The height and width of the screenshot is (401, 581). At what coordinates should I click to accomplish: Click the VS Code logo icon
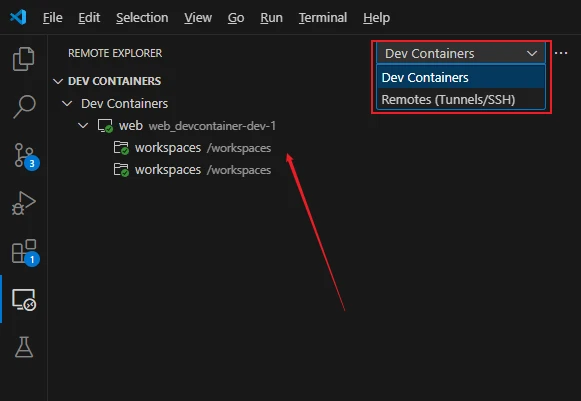coord(18,17)
